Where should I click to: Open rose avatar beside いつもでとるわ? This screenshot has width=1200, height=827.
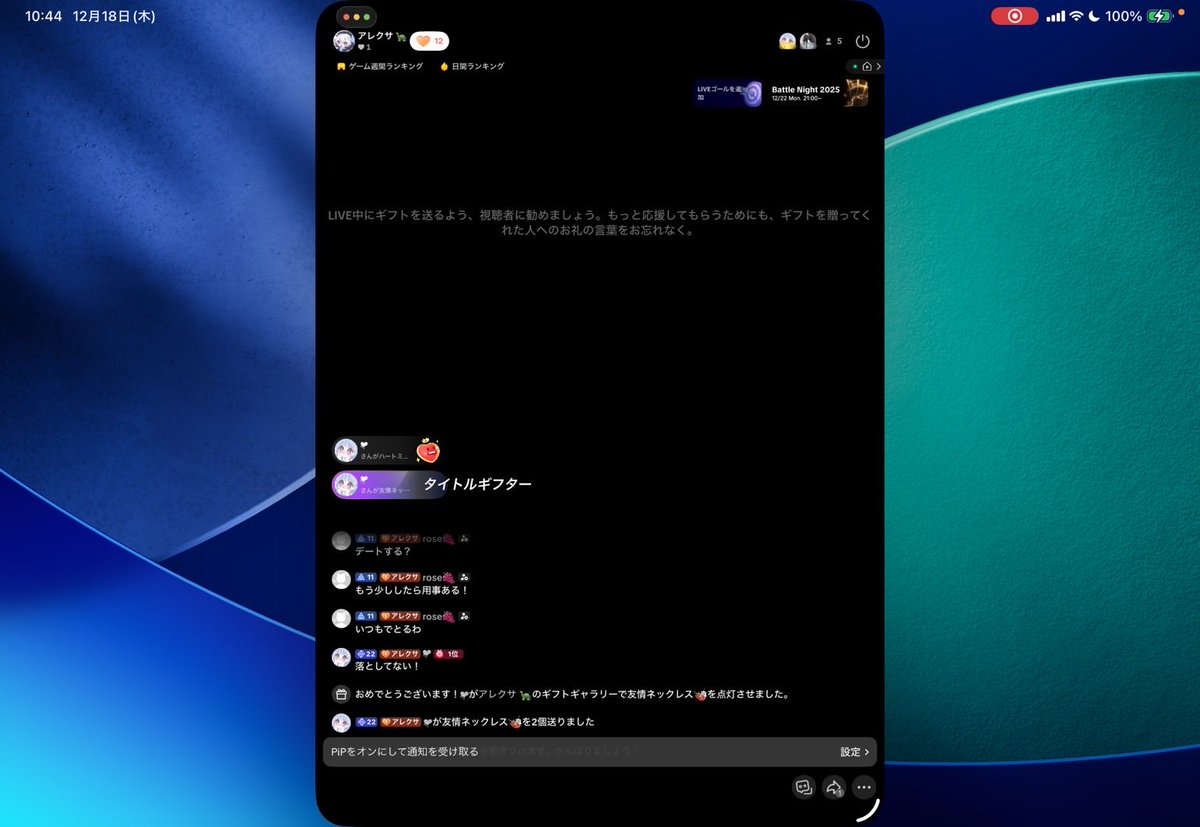click(341, 618)
